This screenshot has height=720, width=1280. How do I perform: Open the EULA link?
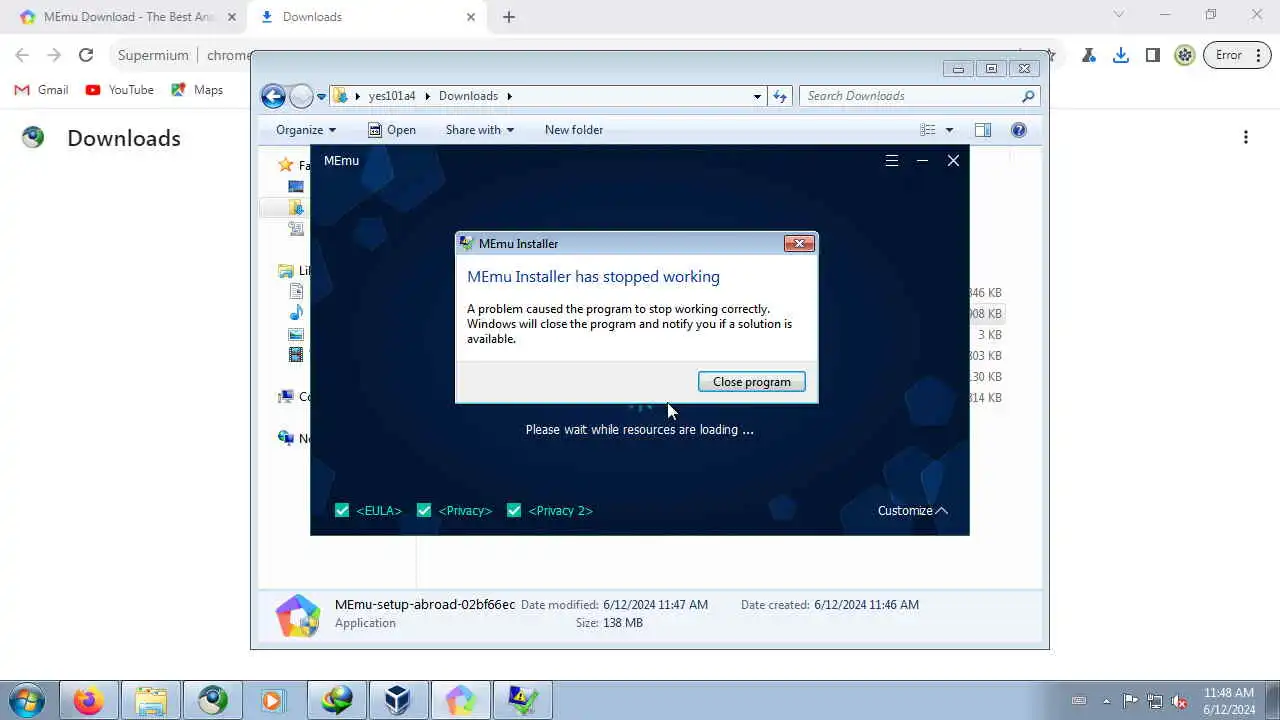[379, 510]
